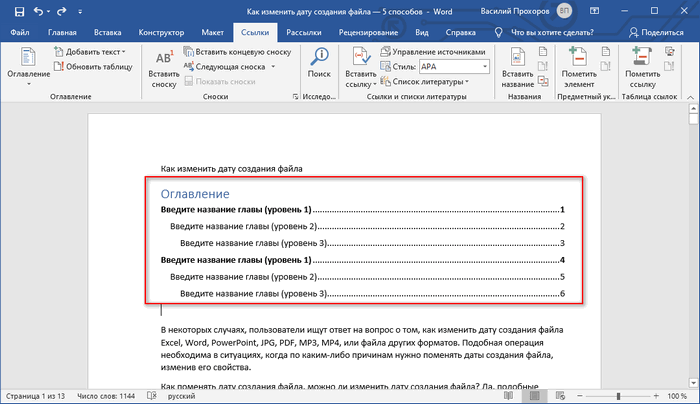700x404 pixels.
Task: Expand the Следующая сноска arrow
Action: [273, 67]
